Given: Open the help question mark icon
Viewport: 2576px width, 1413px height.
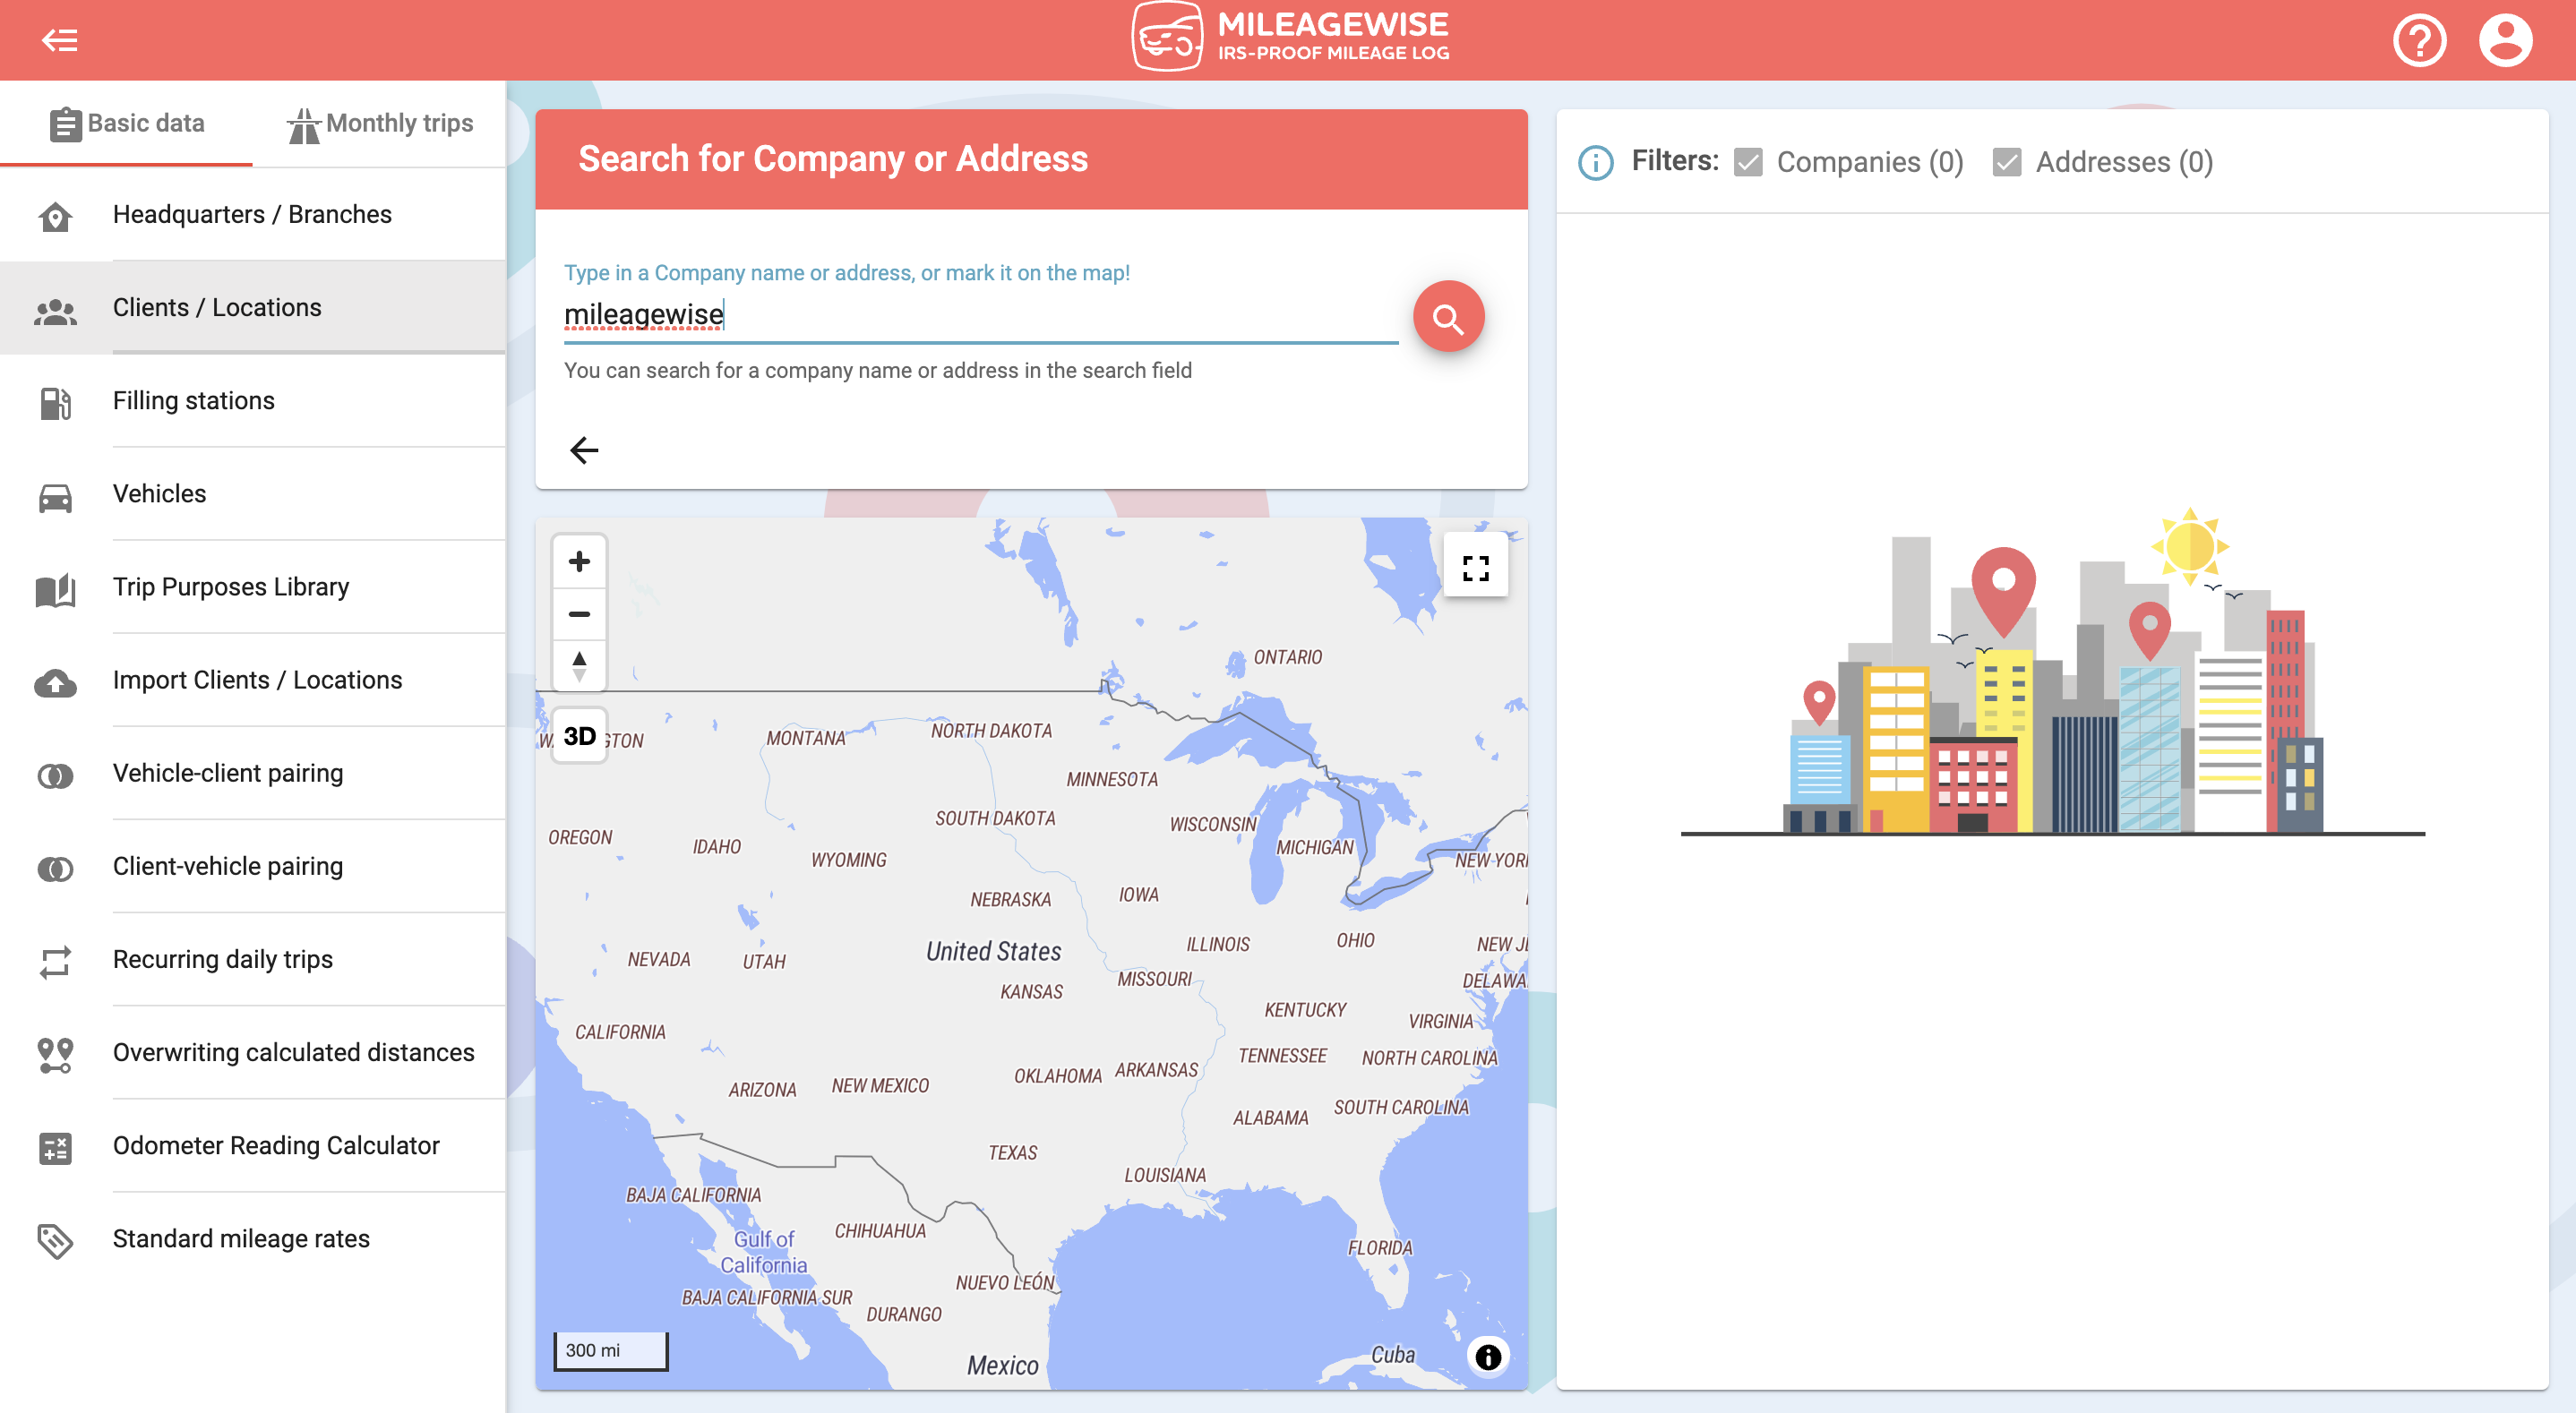Looking at the screenshot, I should [x=2418, y=40].
